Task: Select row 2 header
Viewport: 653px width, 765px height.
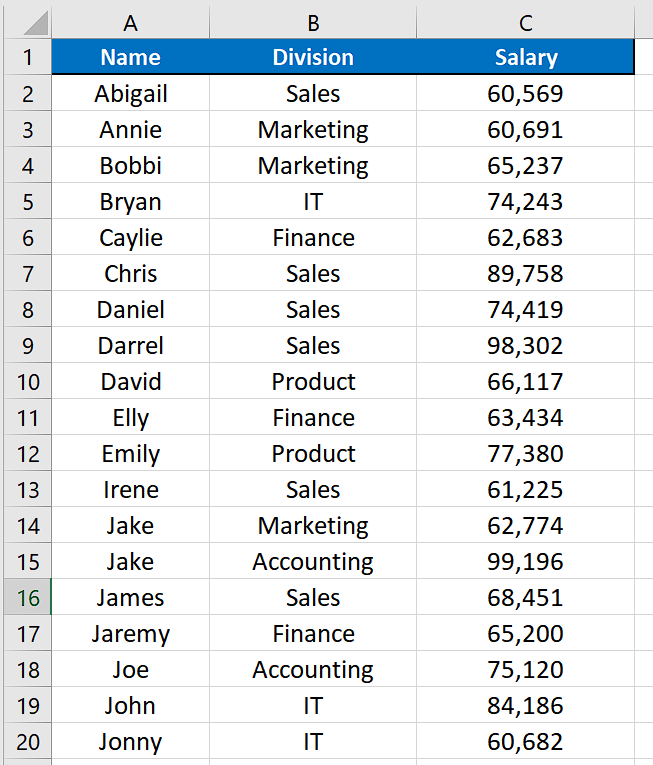Action: coord(28,93)
